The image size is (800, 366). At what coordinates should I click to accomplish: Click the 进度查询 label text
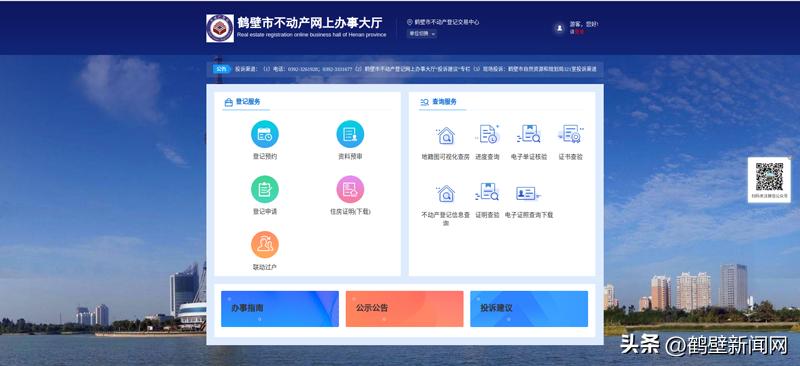487,157
